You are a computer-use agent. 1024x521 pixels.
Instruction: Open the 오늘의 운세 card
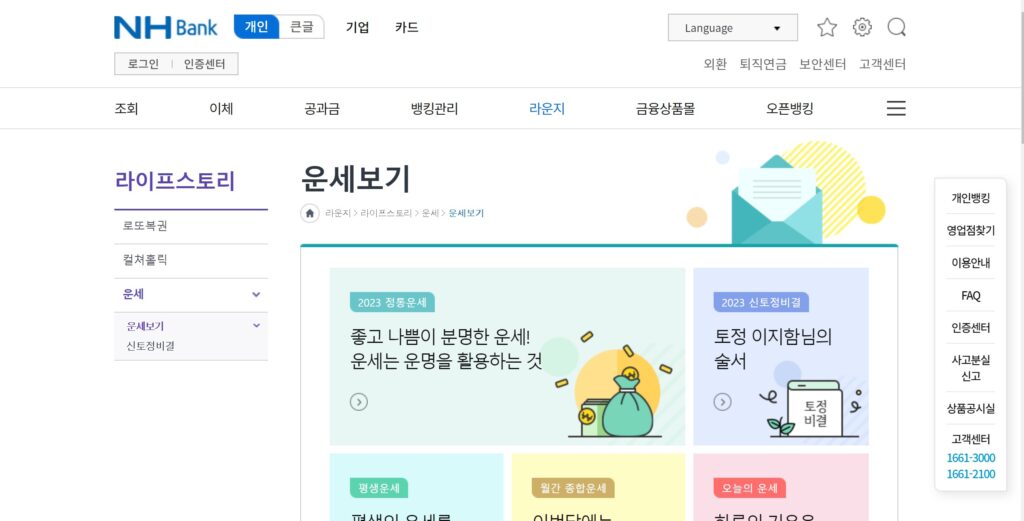click(781, 487)
